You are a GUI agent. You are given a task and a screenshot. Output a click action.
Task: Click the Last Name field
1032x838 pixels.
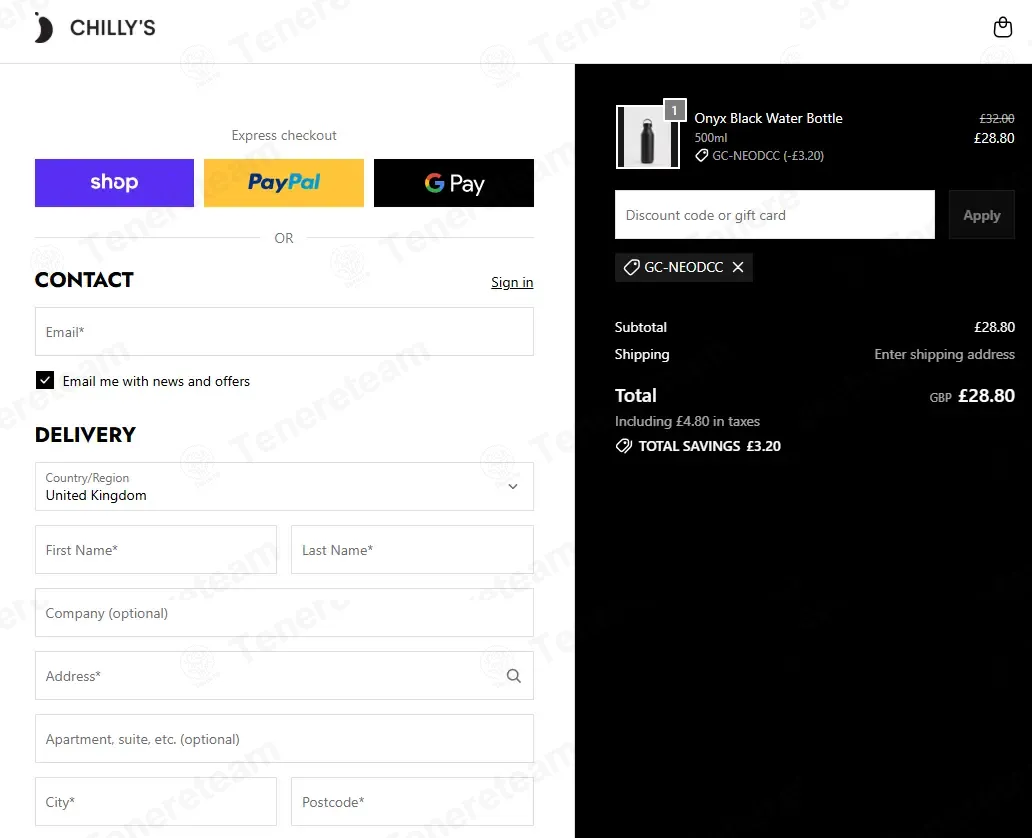pyautogui.click(x=412, y=550)
